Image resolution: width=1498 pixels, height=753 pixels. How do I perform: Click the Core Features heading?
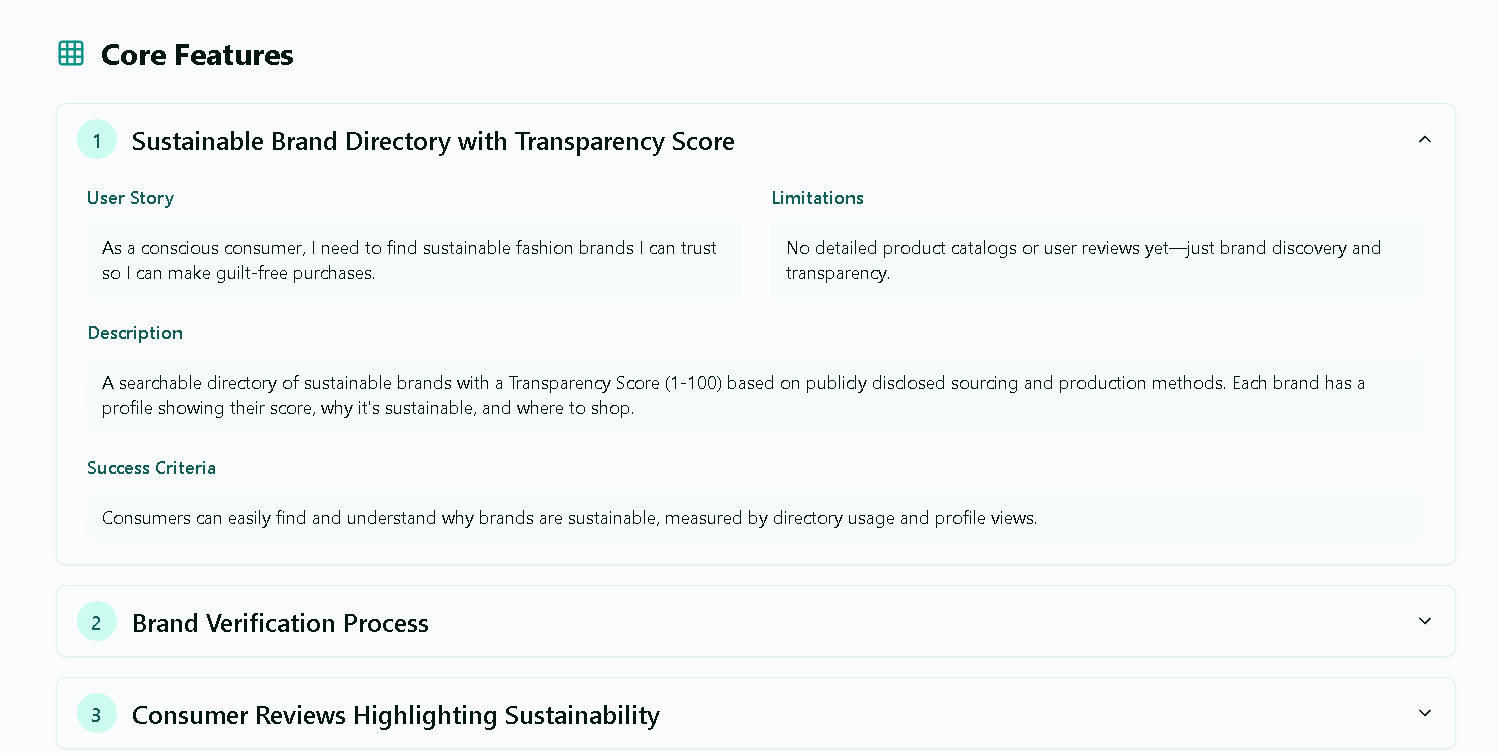(x=197, y=54)
